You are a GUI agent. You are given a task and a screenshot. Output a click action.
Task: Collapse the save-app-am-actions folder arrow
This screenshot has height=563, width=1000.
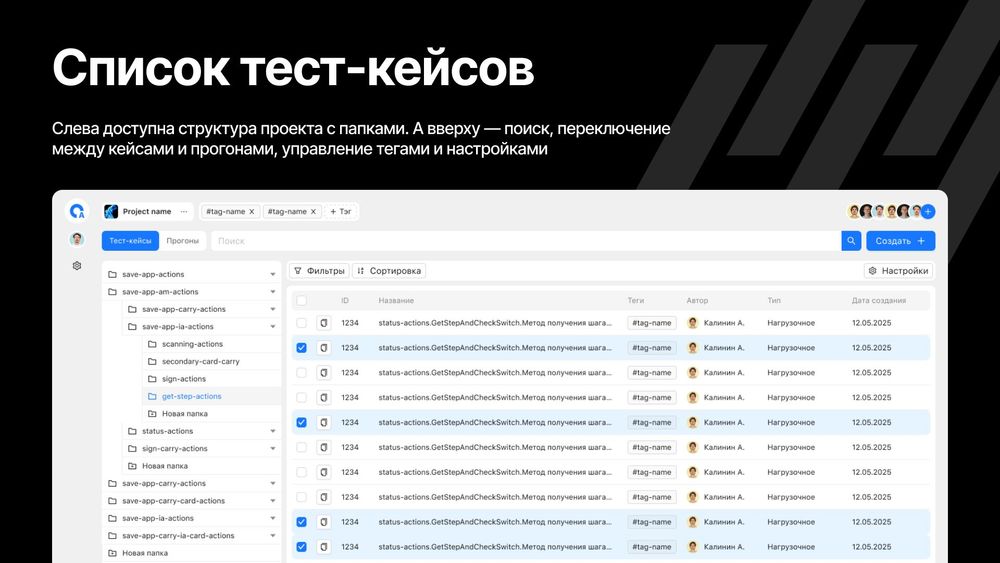click(x=273, y=292)
